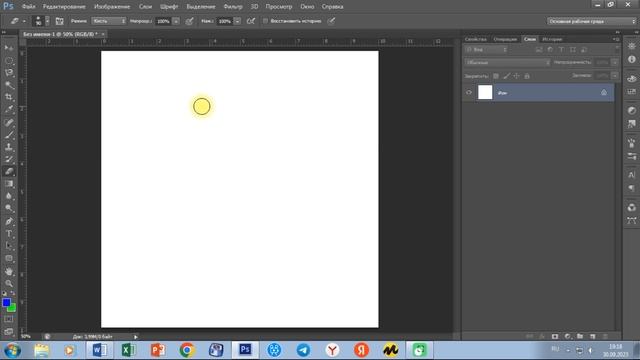Create a new layer in Layers panel
Viewport: 640px width, 360px height.
tap(593, 336)
